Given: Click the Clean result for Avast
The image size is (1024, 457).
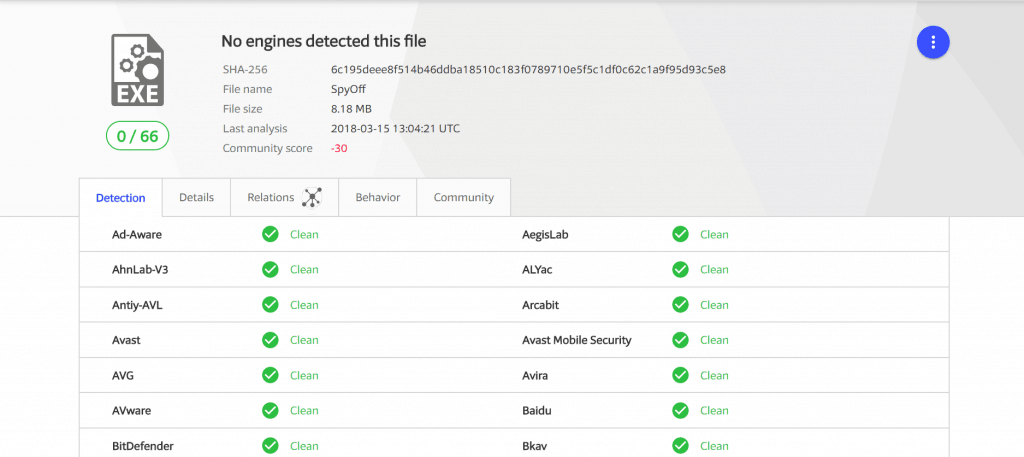Looking at the screenshot, I should click(304, 340).
